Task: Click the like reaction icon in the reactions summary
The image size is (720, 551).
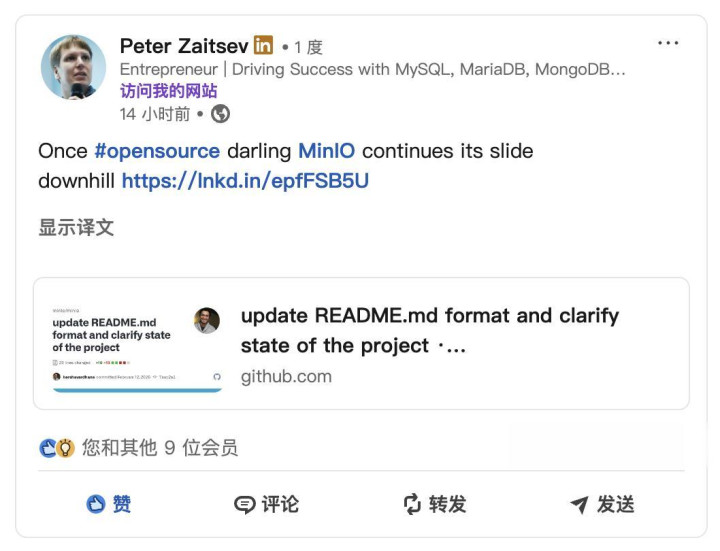Action: pos(47,448)
